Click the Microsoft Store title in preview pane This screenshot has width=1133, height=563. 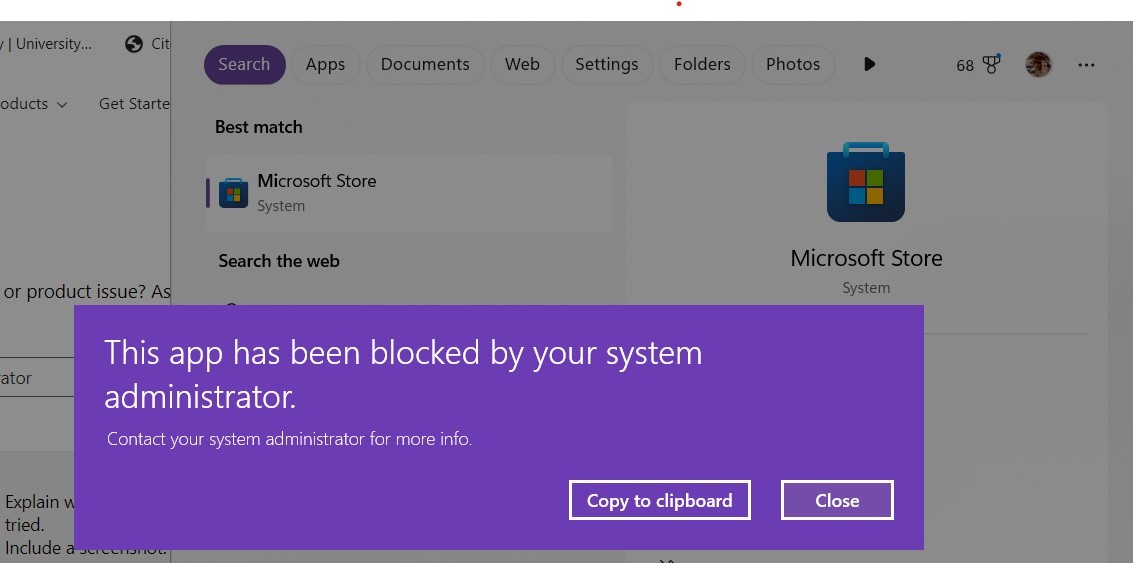[866, 258]
